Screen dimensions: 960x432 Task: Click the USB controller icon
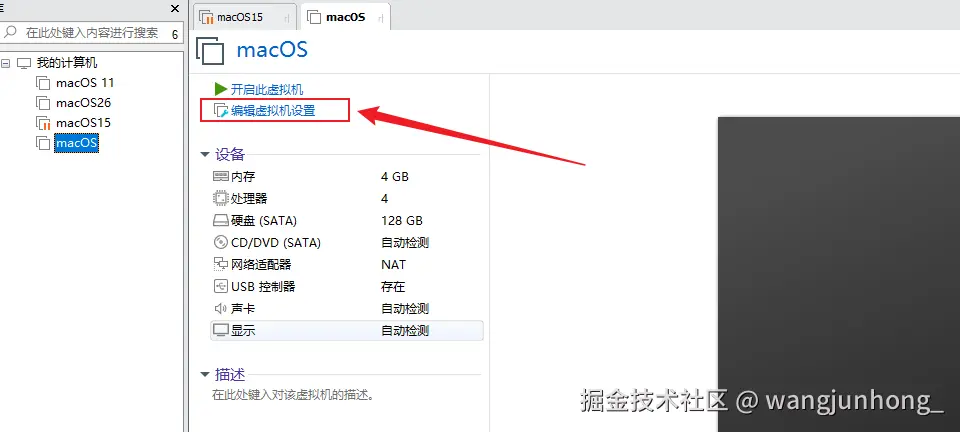pos(220,286)
